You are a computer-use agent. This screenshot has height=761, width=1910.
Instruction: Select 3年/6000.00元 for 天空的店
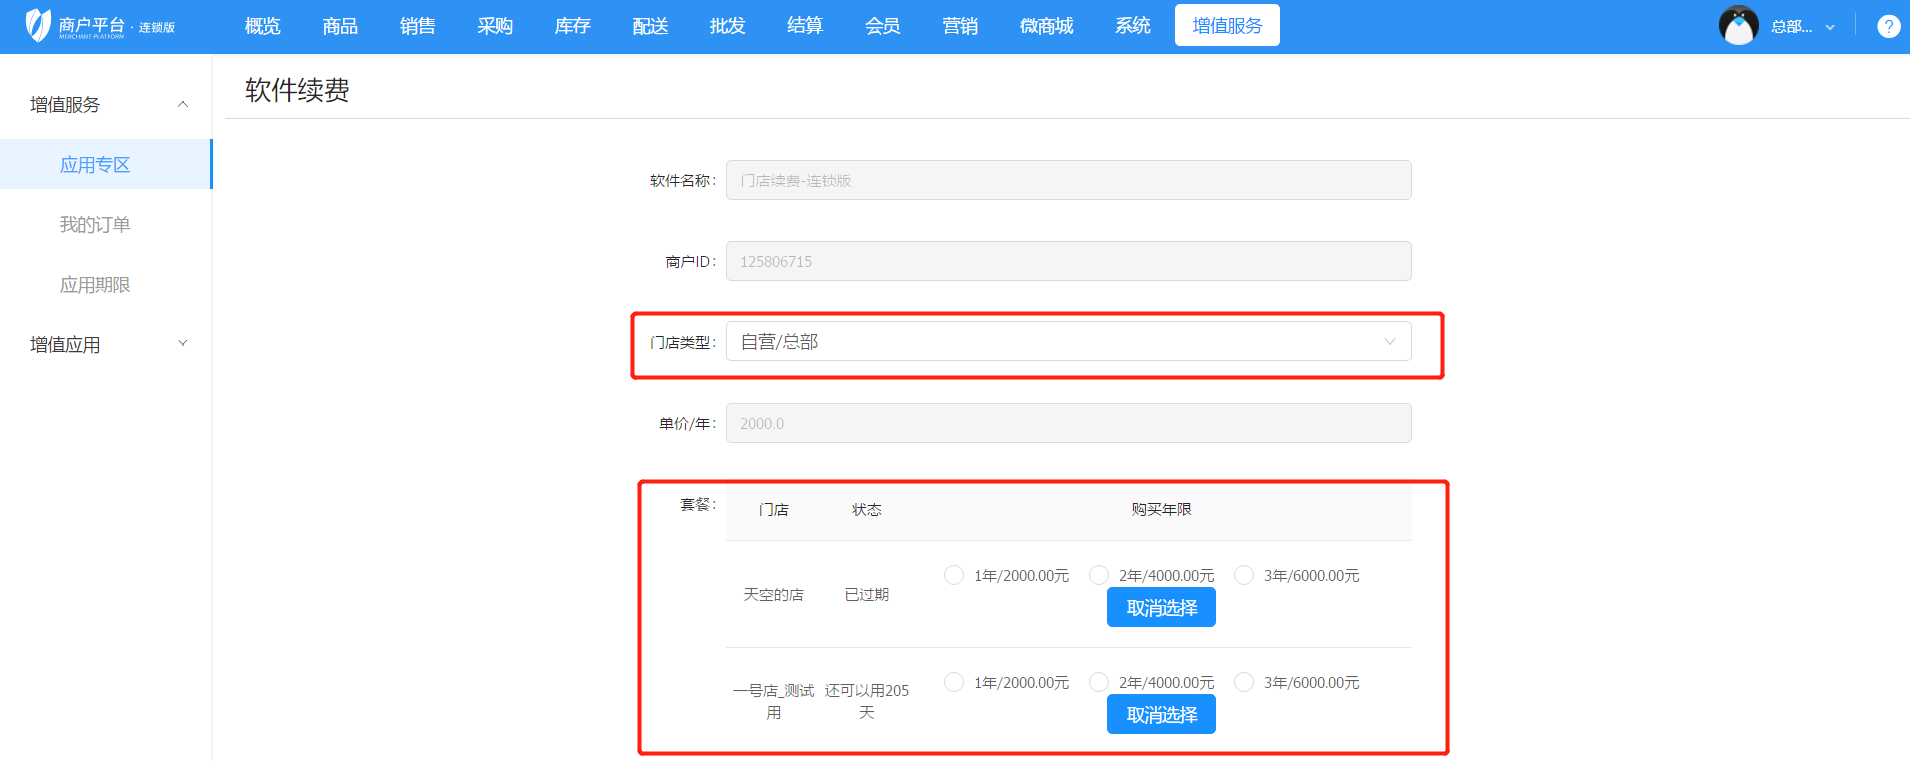(1244, 575)
